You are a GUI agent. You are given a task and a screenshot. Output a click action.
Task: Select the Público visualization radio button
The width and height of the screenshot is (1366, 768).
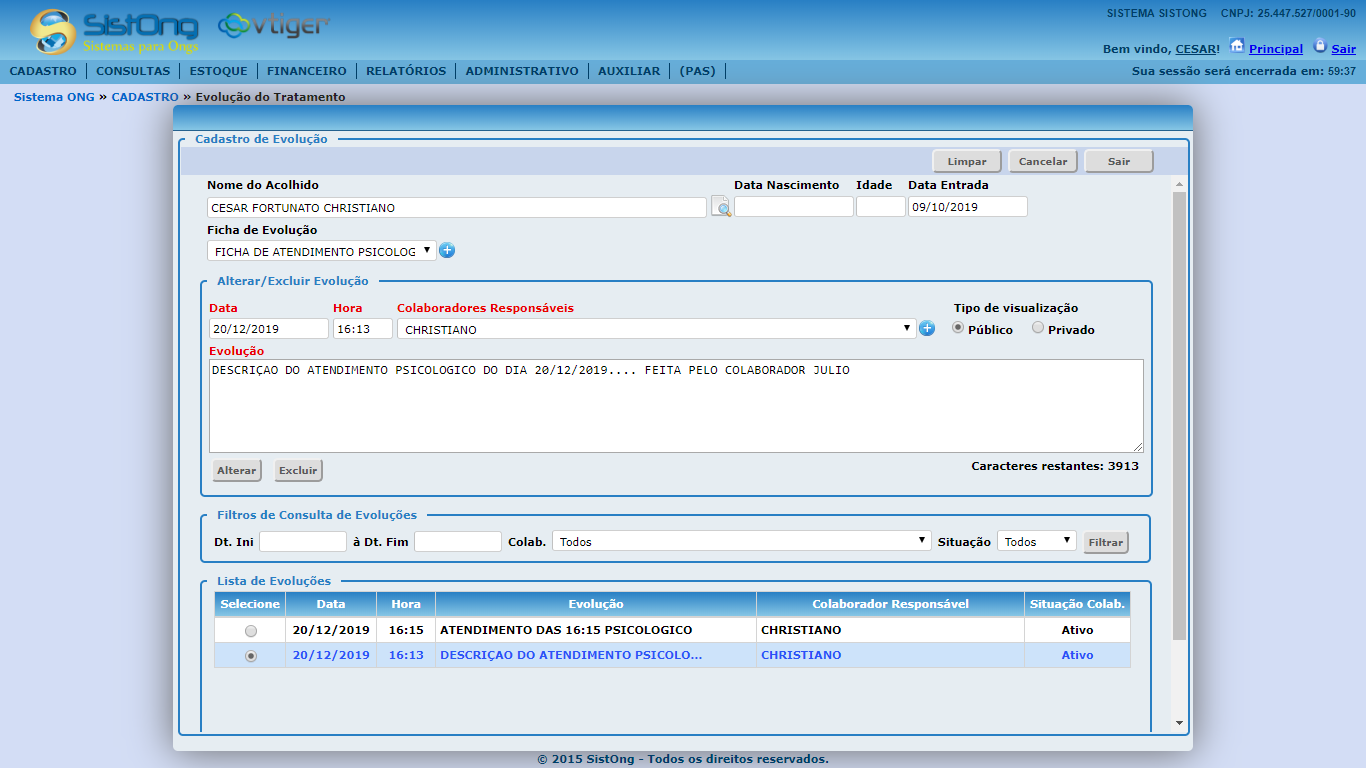pos(958,328)
